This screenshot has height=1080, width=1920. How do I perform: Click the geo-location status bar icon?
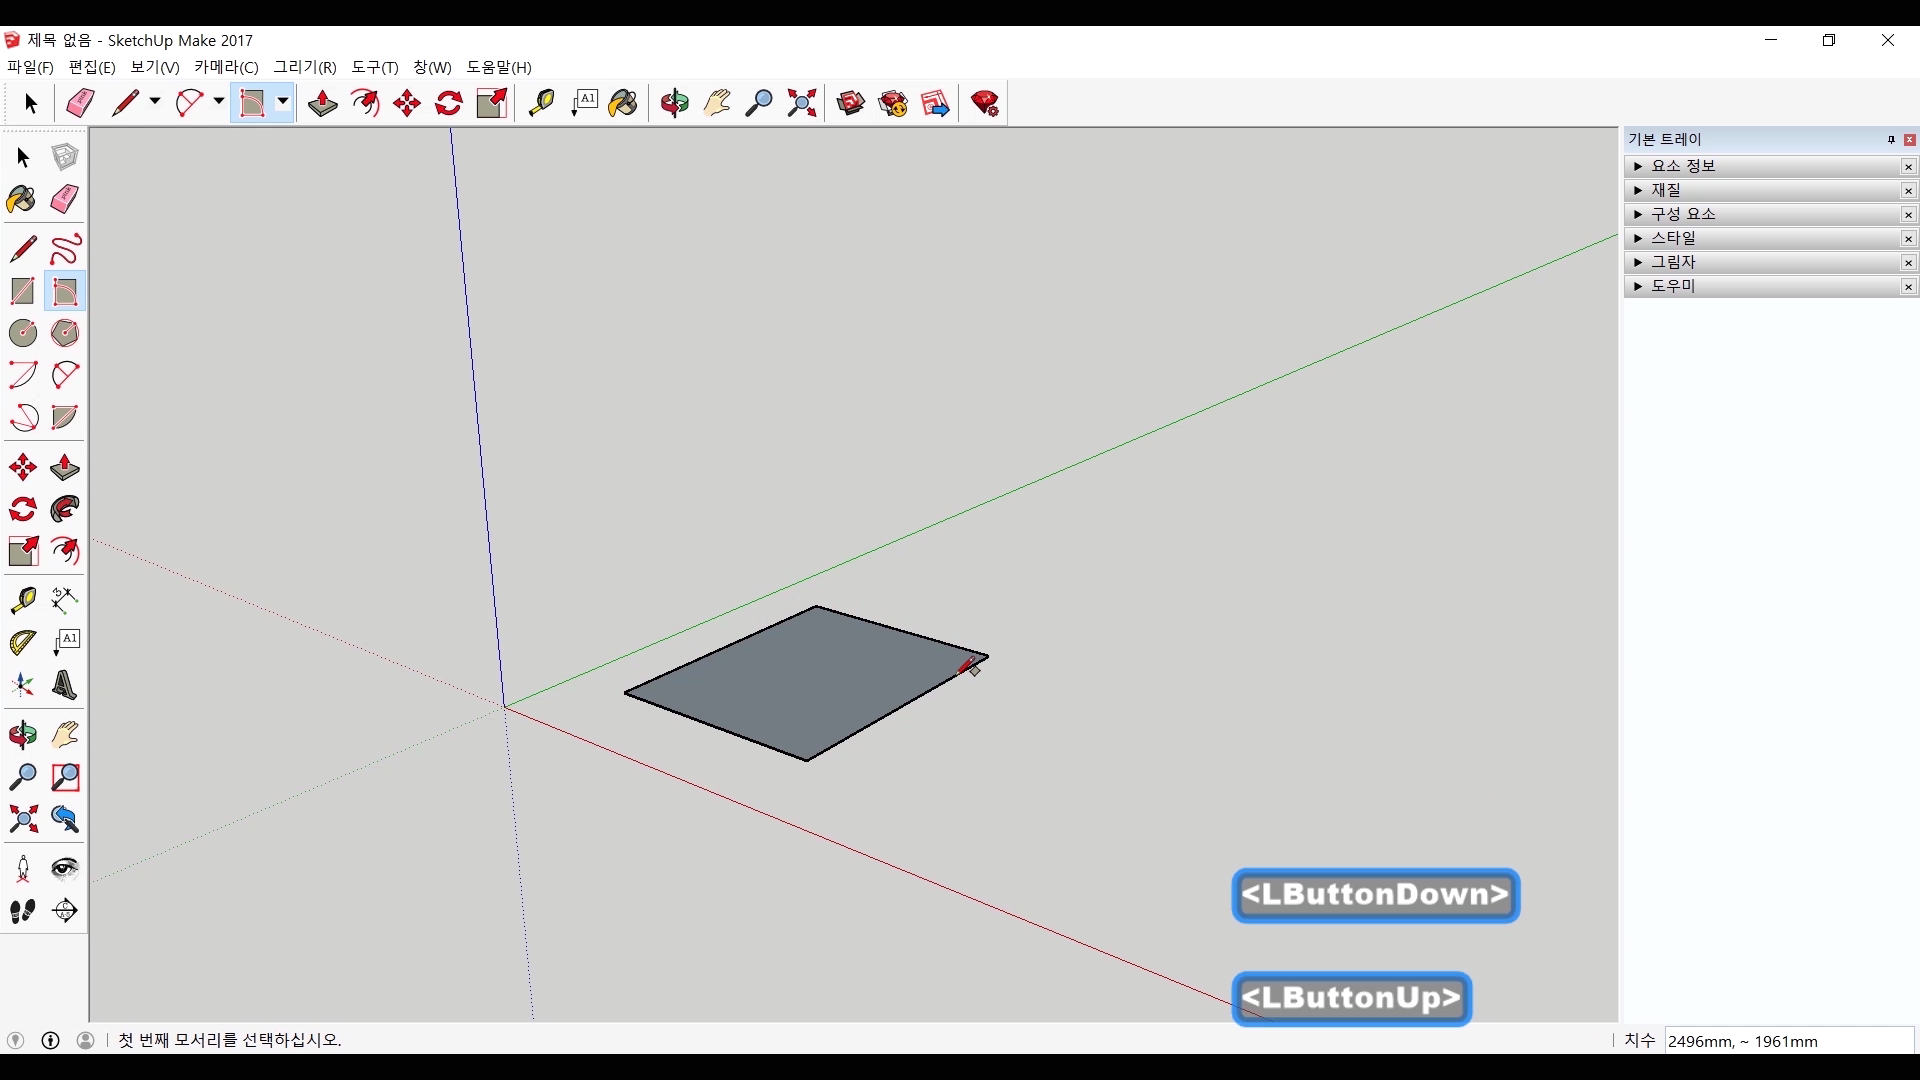click(15, 1040)
